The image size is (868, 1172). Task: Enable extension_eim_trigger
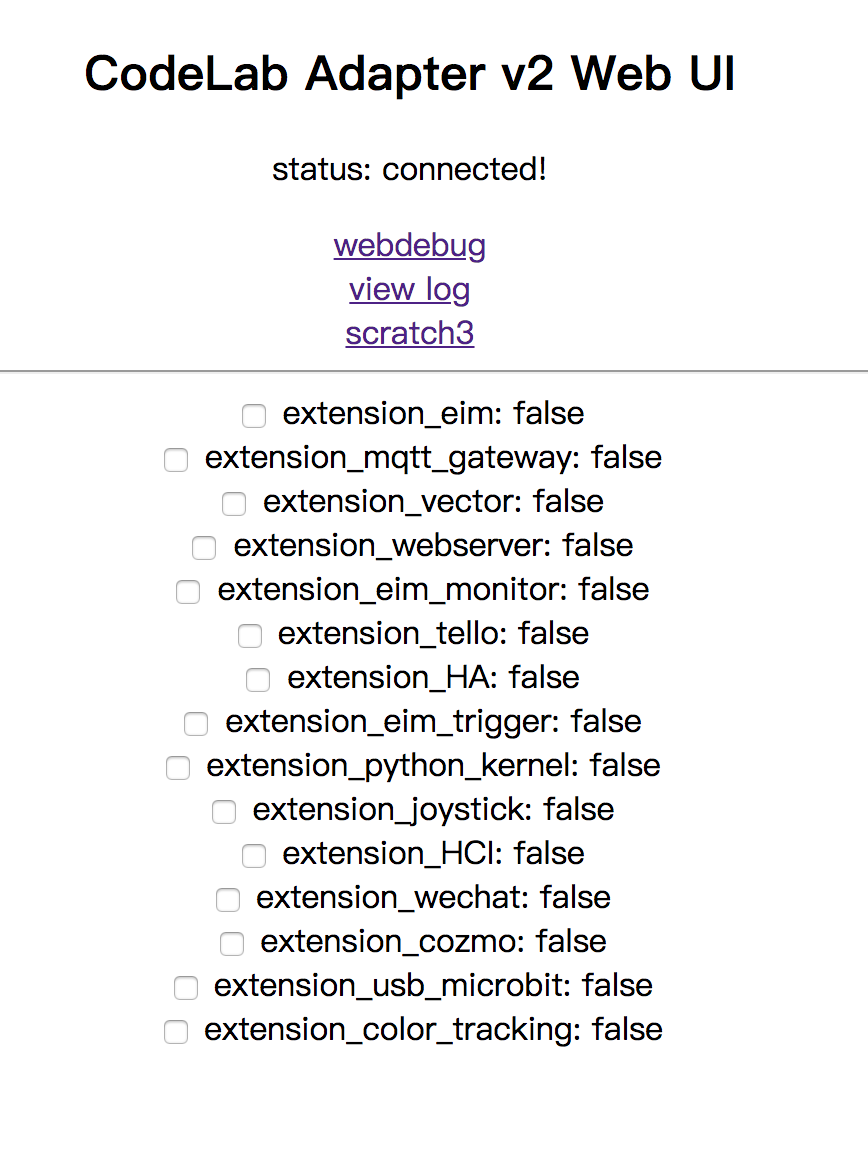click(x=195, y=723)
